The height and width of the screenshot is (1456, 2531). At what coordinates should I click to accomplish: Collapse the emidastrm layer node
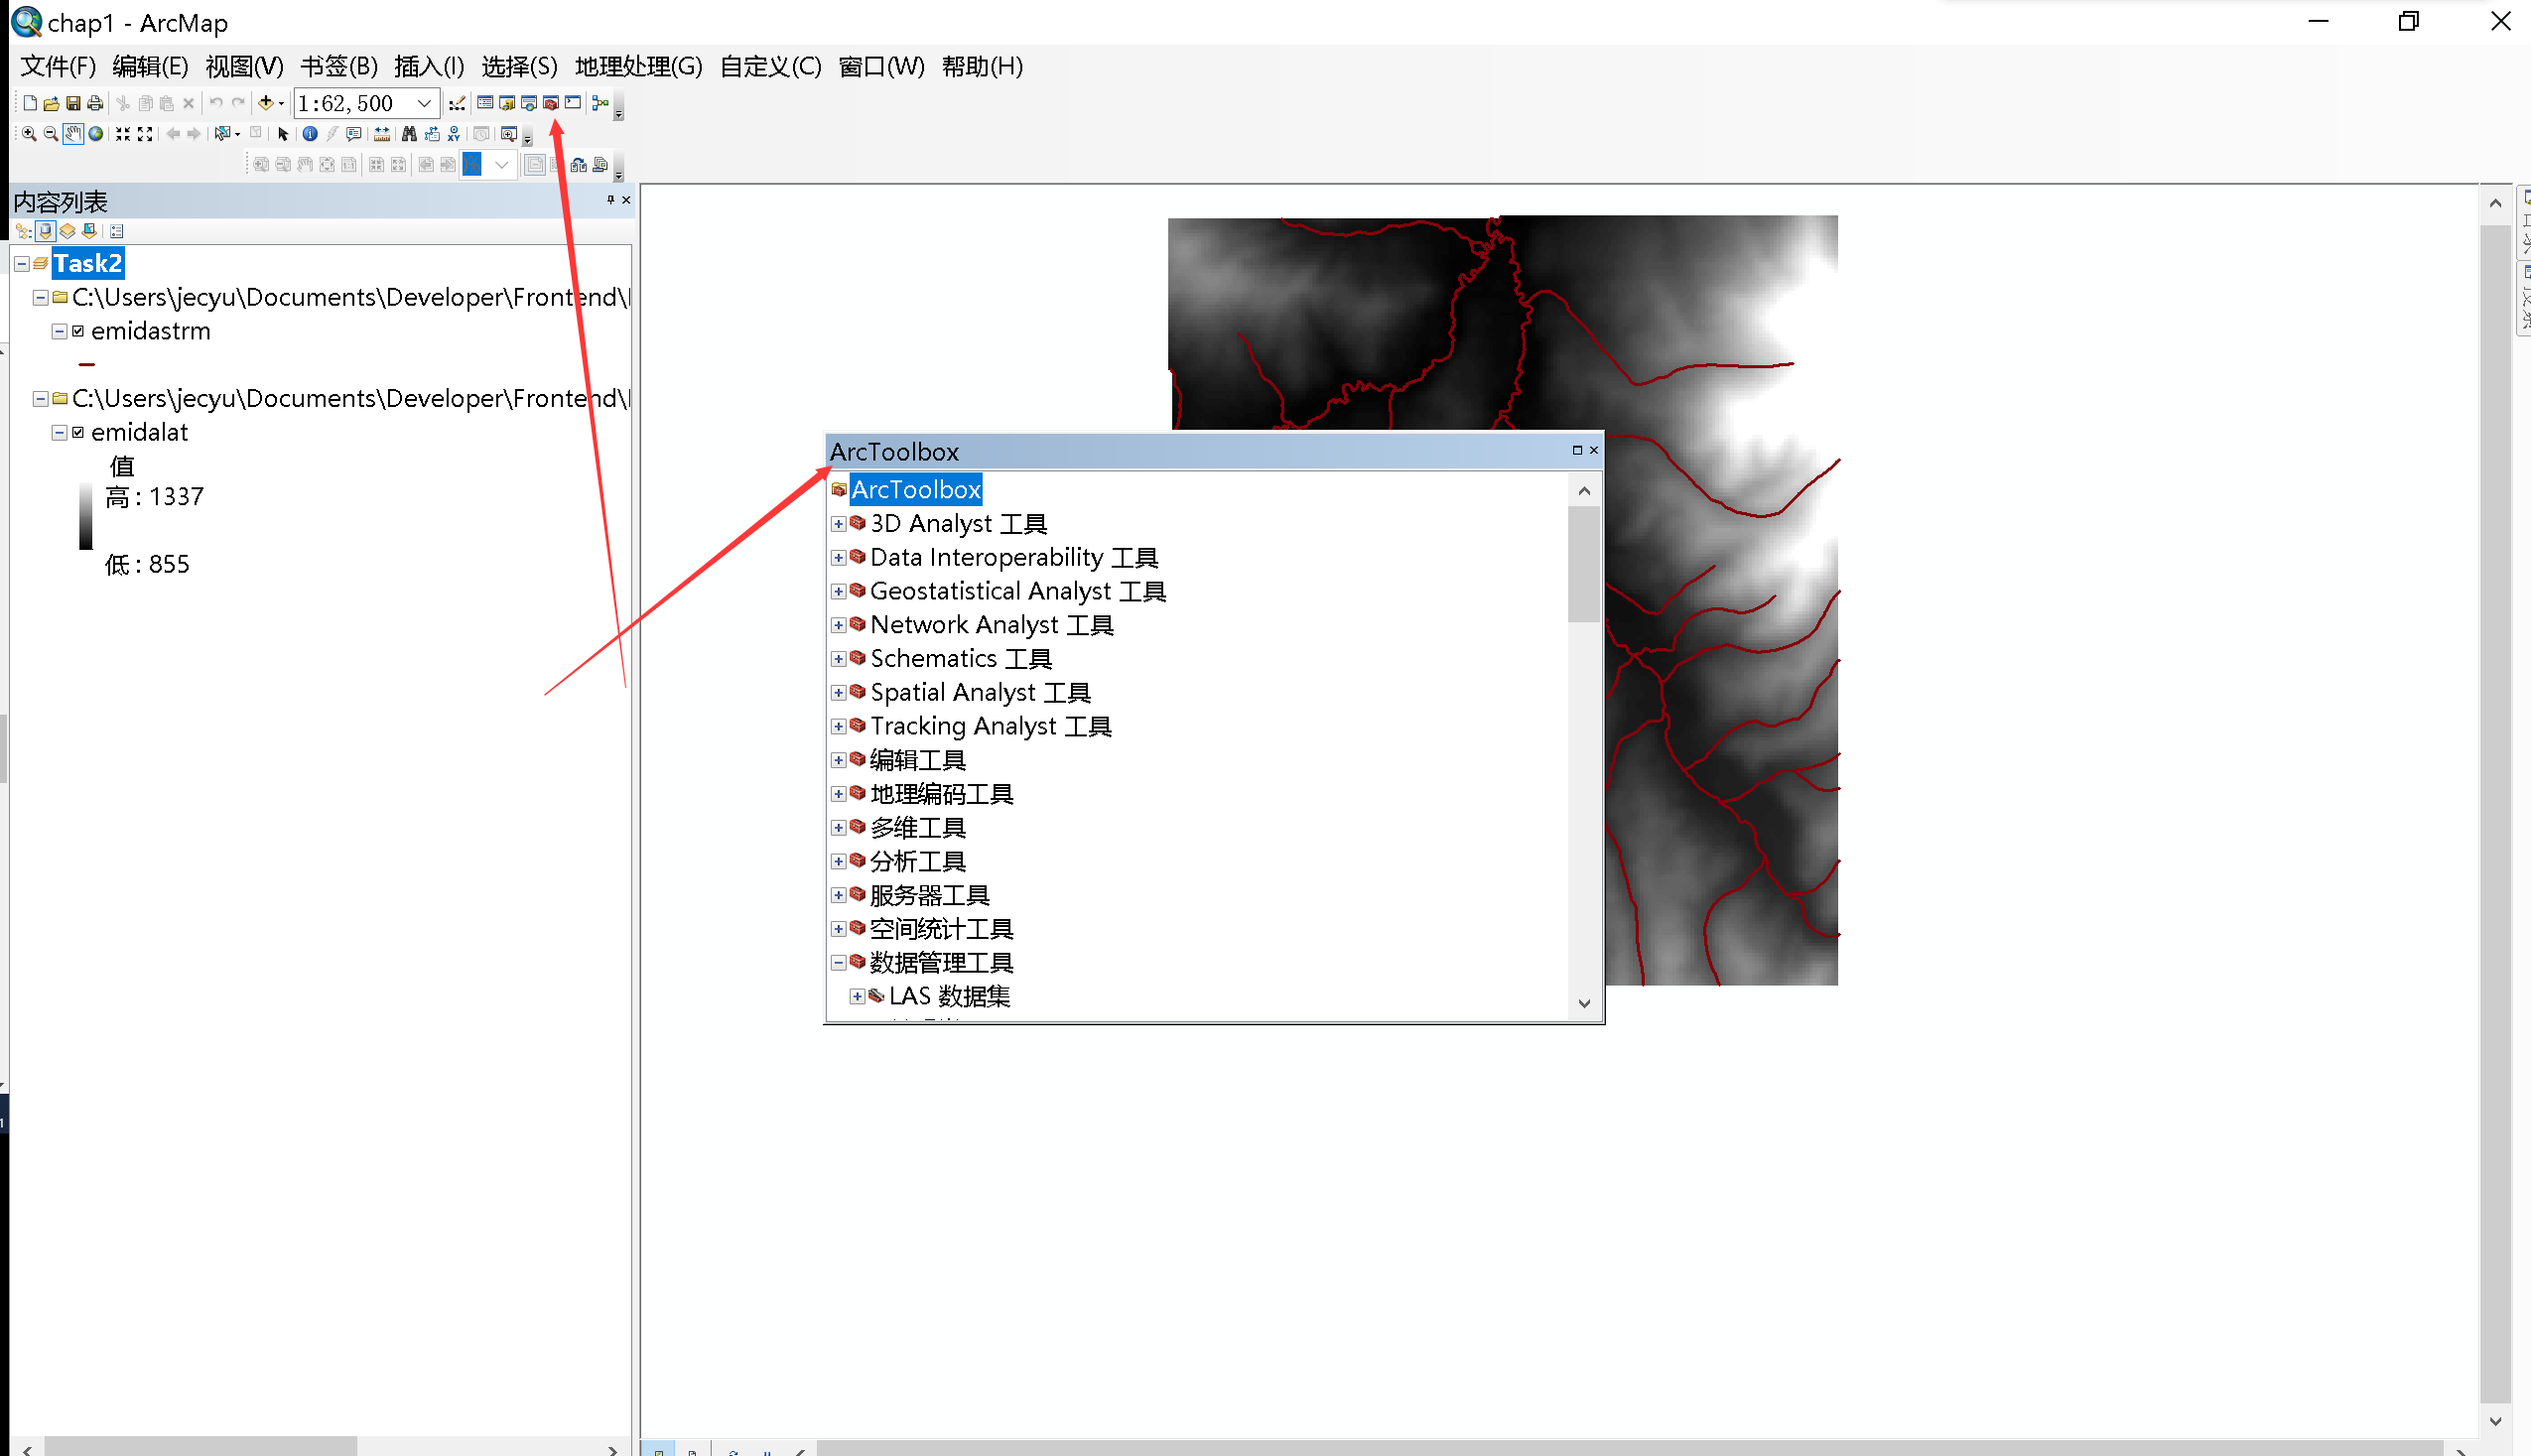(x=59, y=331)
